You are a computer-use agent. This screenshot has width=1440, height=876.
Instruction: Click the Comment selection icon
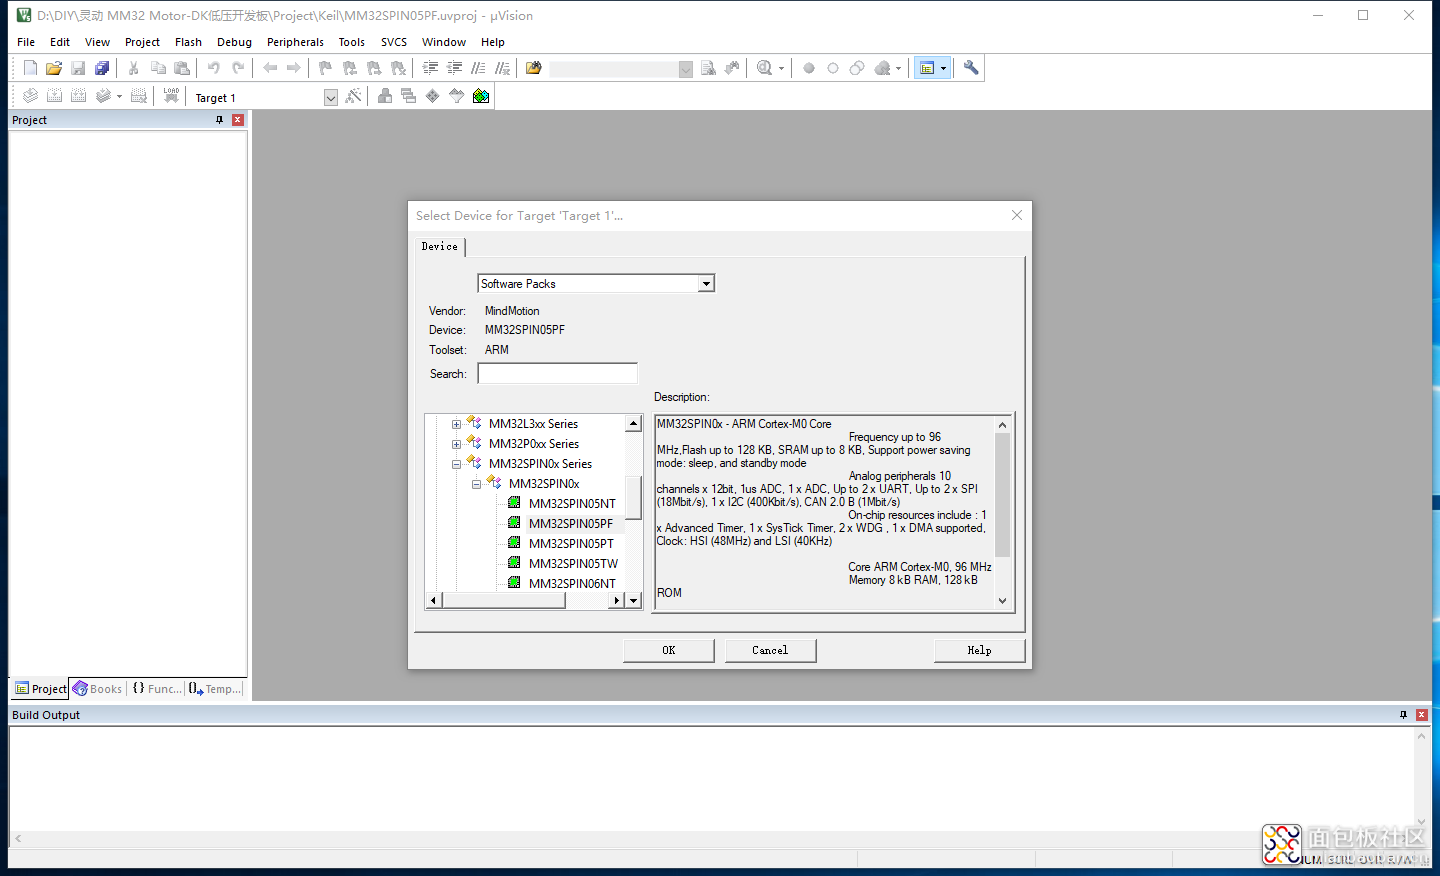point(478,68)
